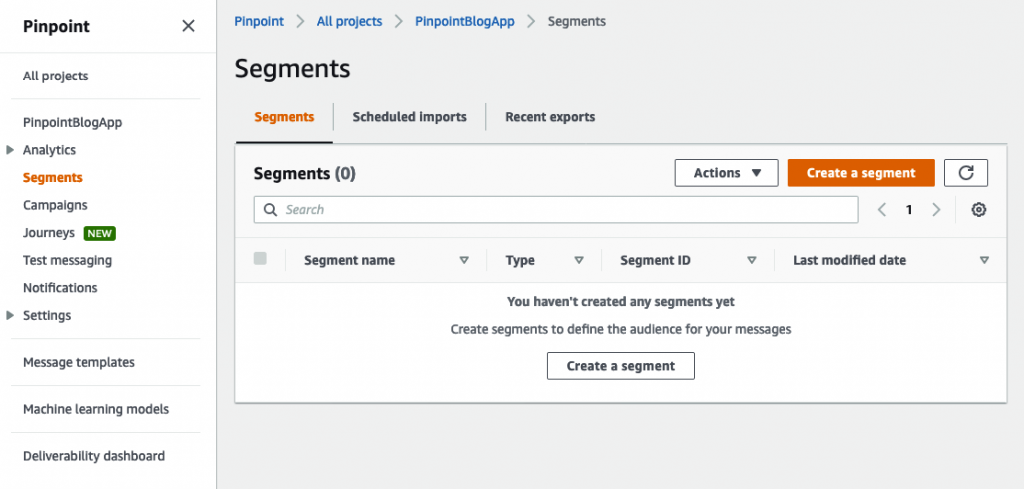
Task: Switch to the Segments tab
Action: point(284,117)
